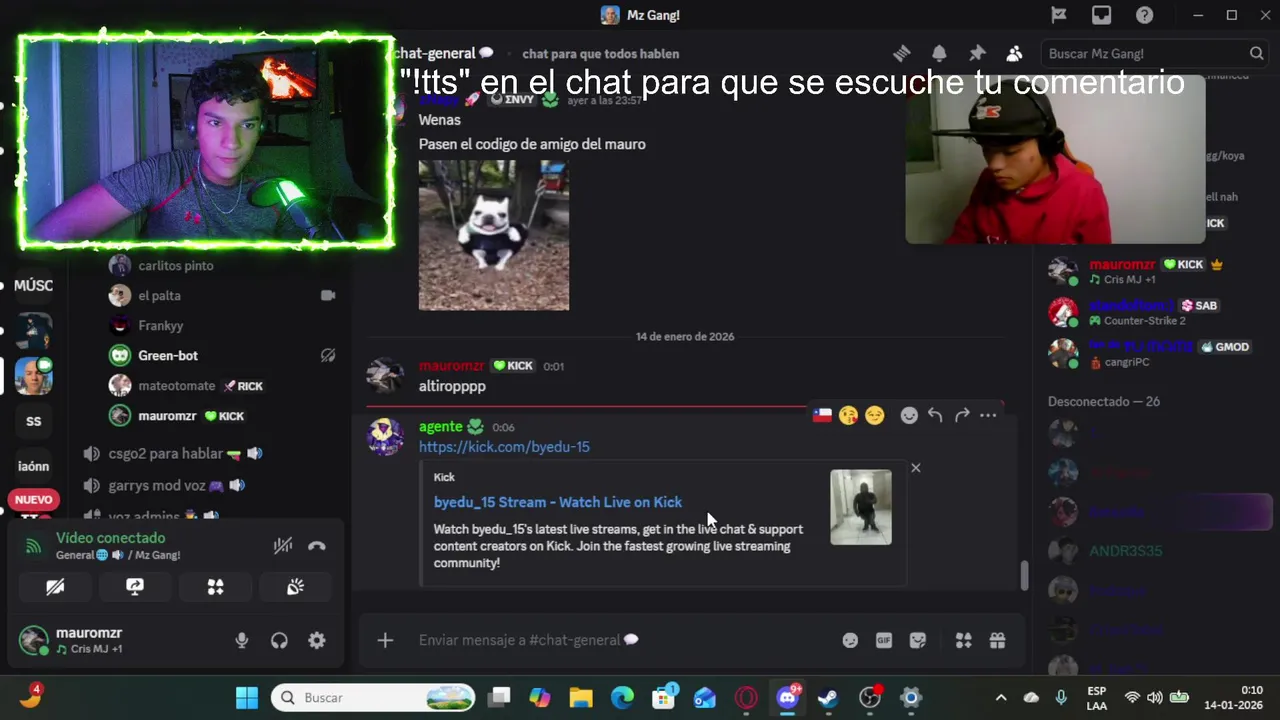React with the smirking face emoji
Image resolution: width=1280 pixels, height=720 pixels.
click(875, 415)
